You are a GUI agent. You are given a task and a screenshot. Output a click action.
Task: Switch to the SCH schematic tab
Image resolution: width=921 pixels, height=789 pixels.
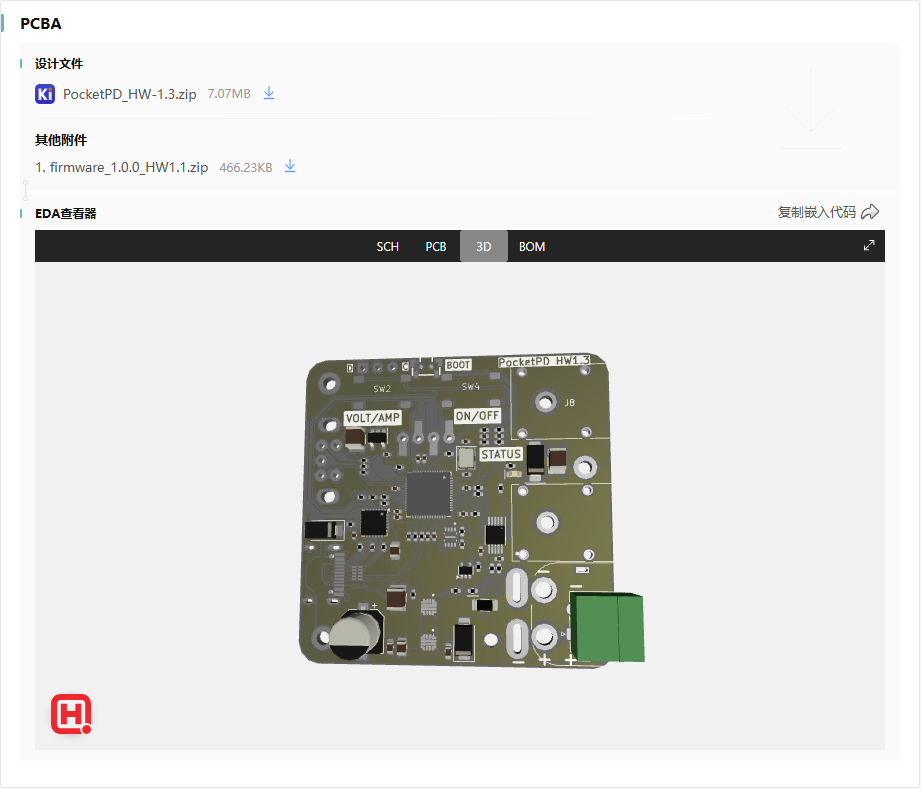387,247
